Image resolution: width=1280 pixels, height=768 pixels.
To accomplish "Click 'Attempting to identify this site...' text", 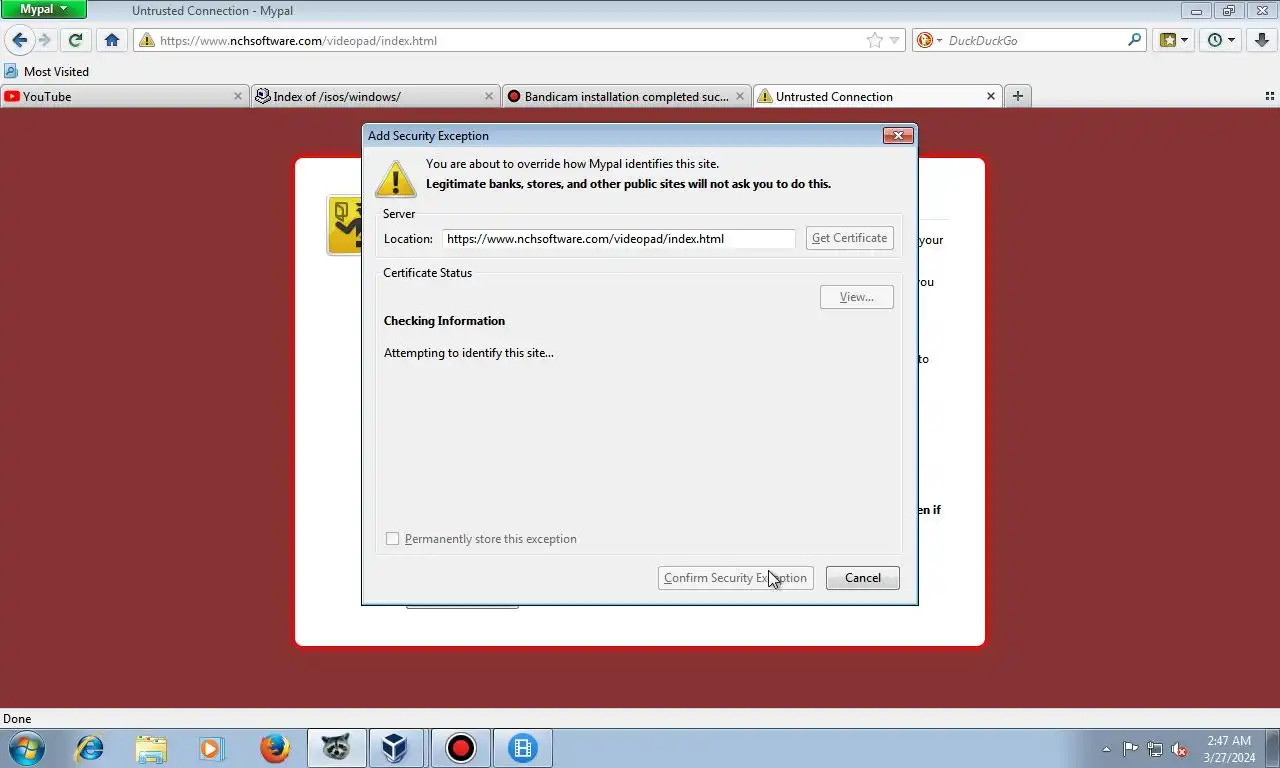I will click(x=469, y=353).
